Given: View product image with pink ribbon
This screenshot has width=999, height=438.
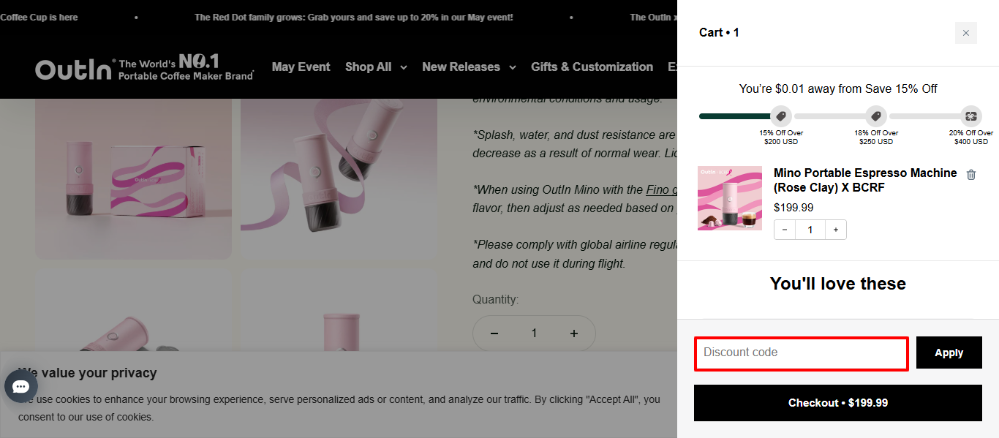Looking at the screenshot, I should pyautogui.click(x=339, y=179).
